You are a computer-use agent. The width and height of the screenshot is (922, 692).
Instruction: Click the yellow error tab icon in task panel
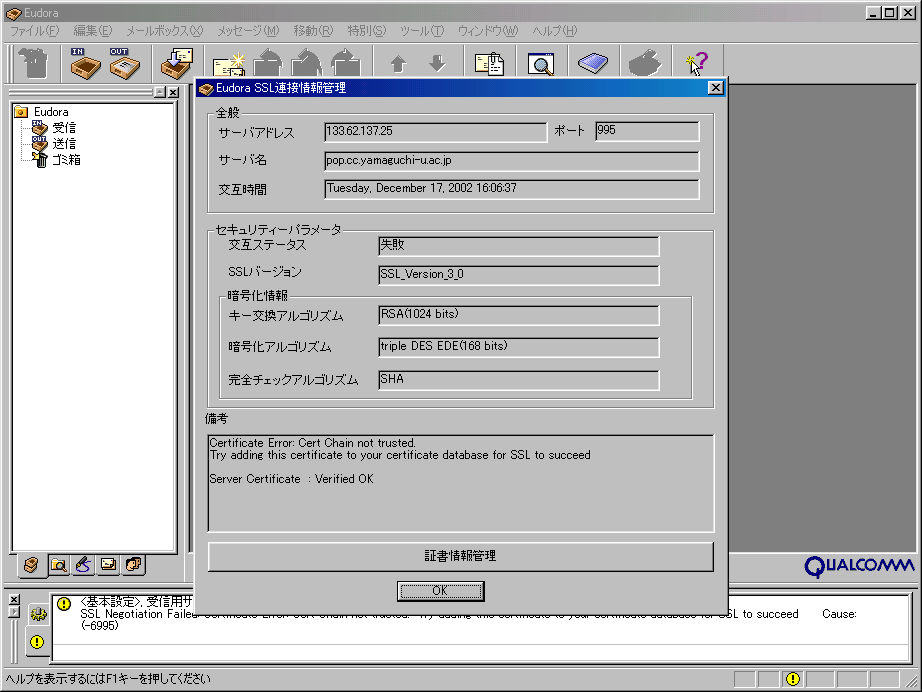(x=37, y=642)
